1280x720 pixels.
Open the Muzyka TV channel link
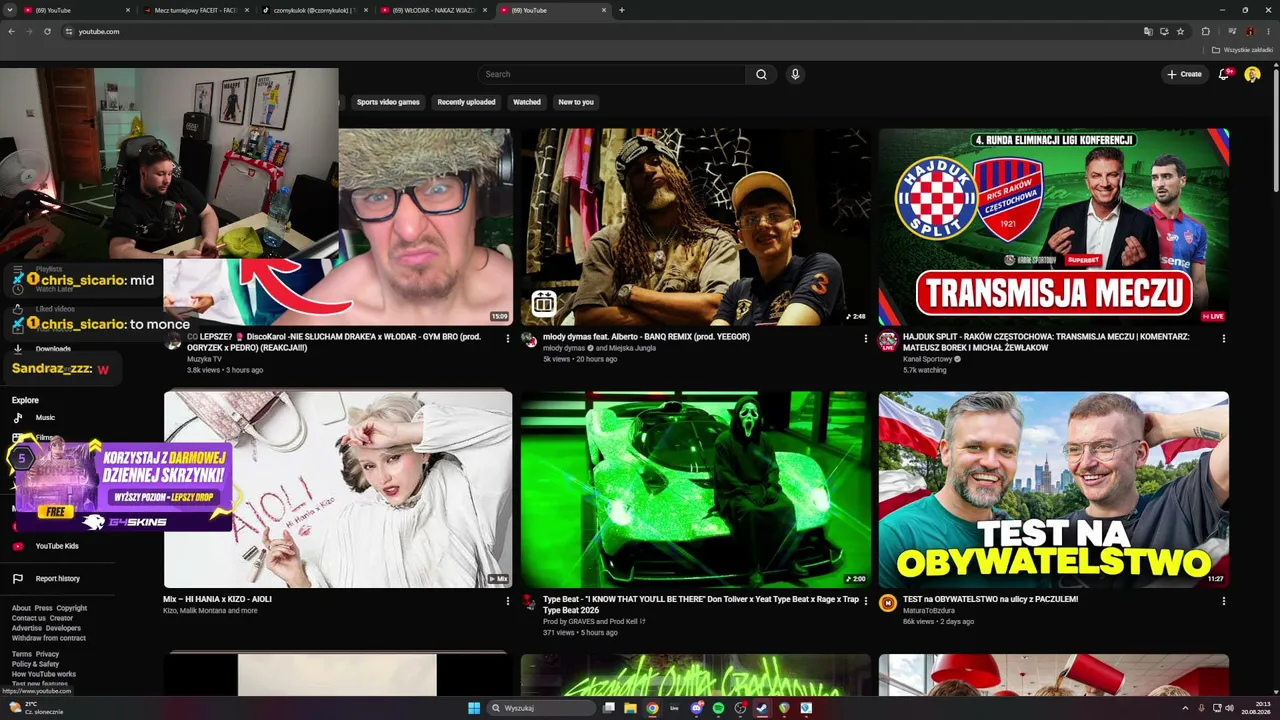[204, 358]
